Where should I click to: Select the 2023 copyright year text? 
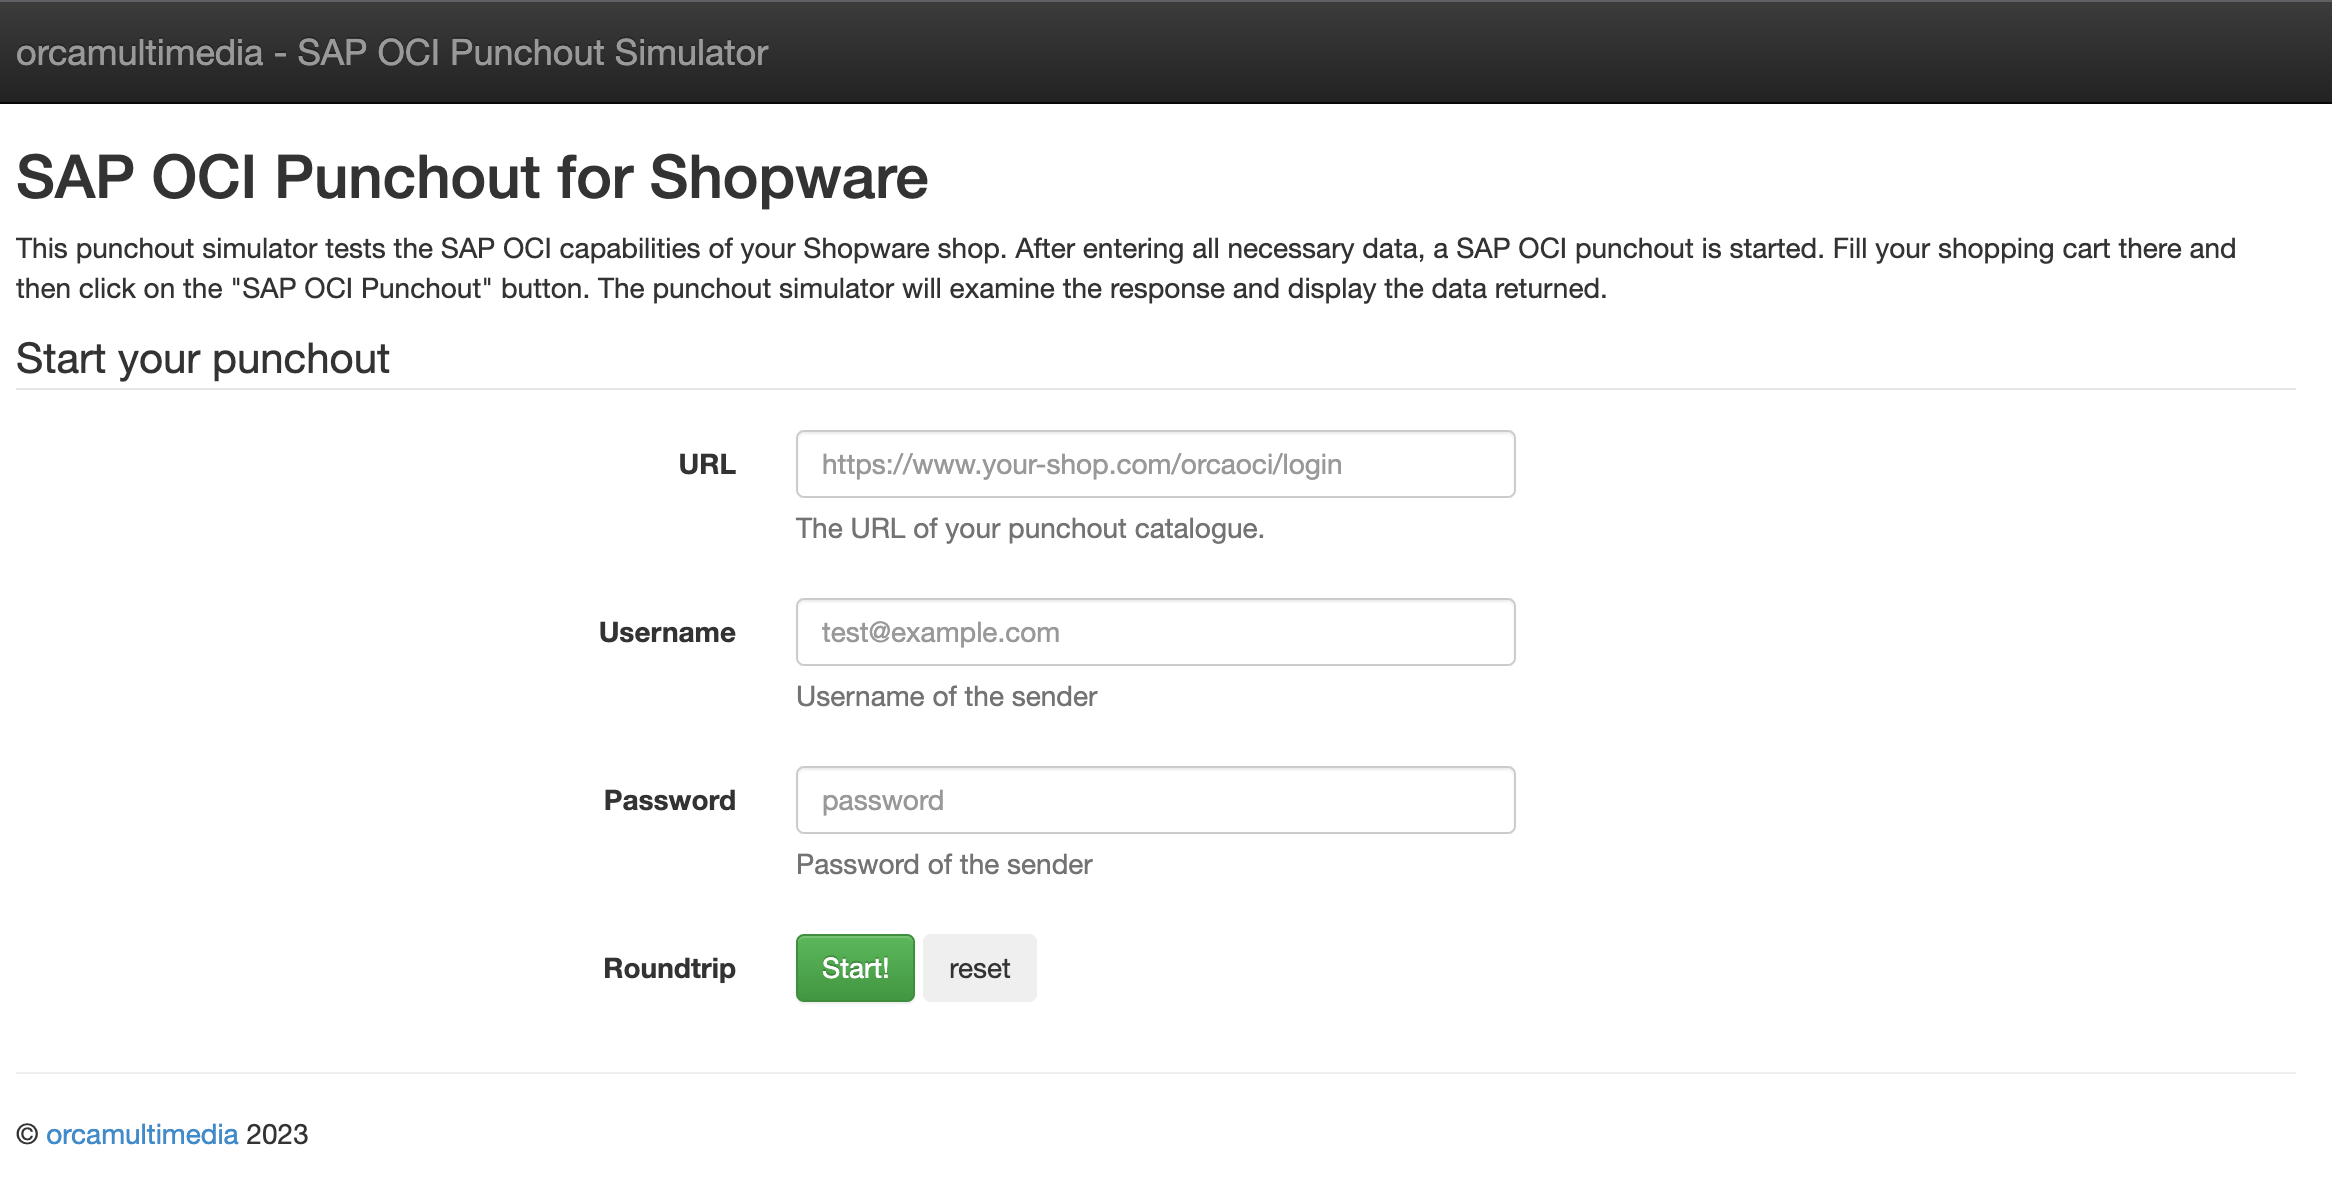[277, 1134]
